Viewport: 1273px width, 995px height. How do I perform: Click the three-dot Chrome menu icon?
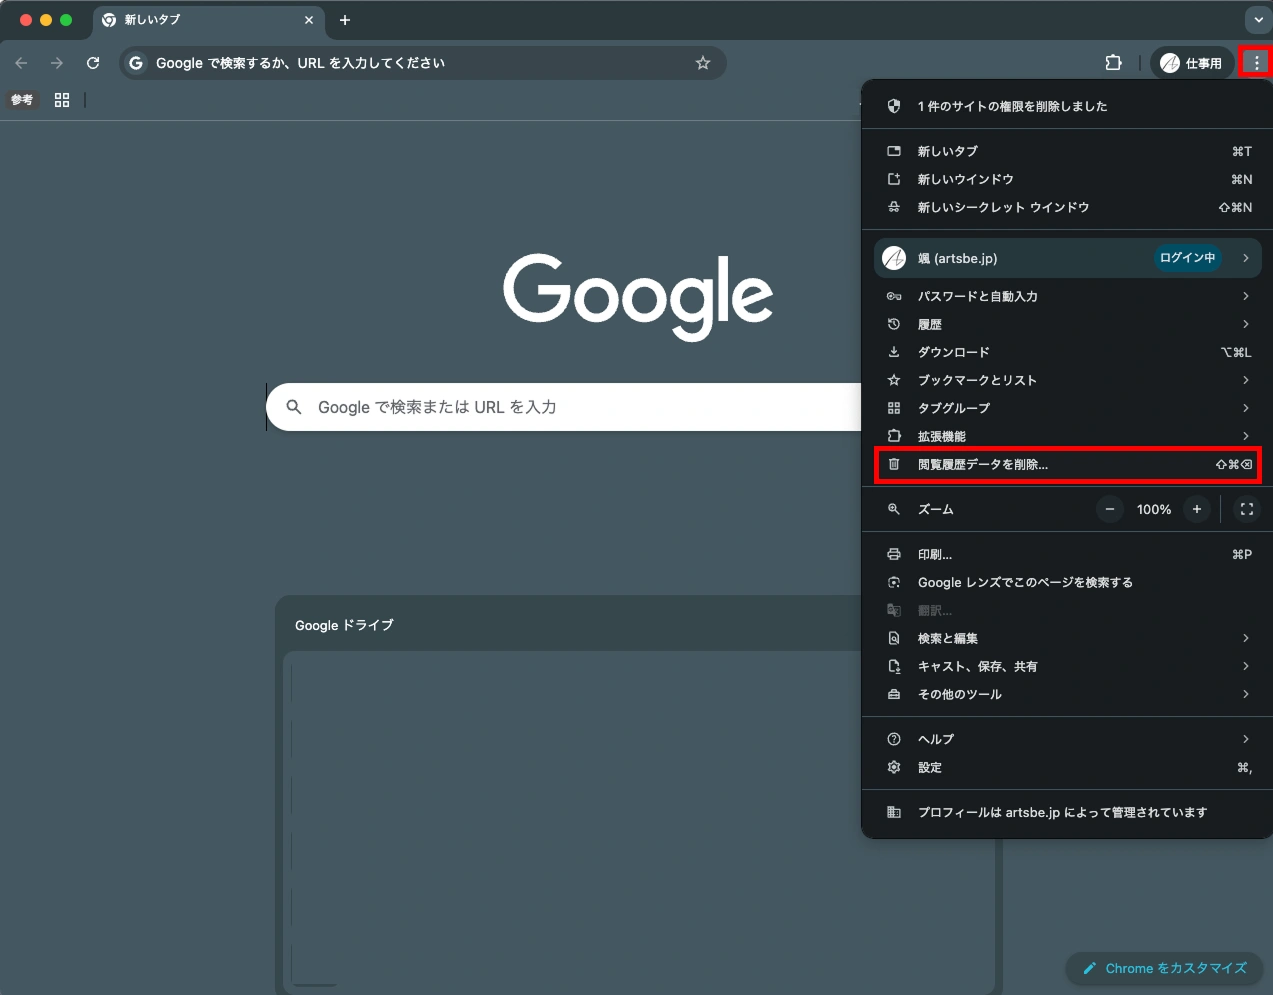coord(1255,62)
